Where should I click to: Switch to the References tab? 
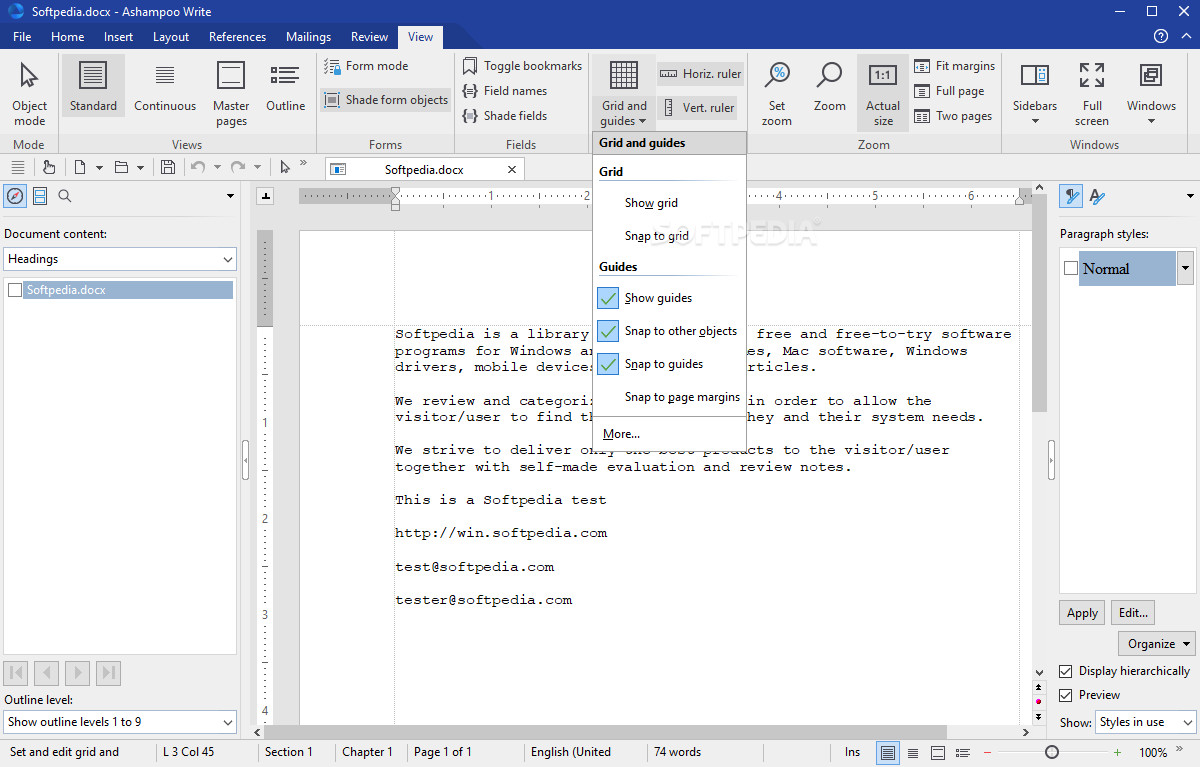pos(237,37)
